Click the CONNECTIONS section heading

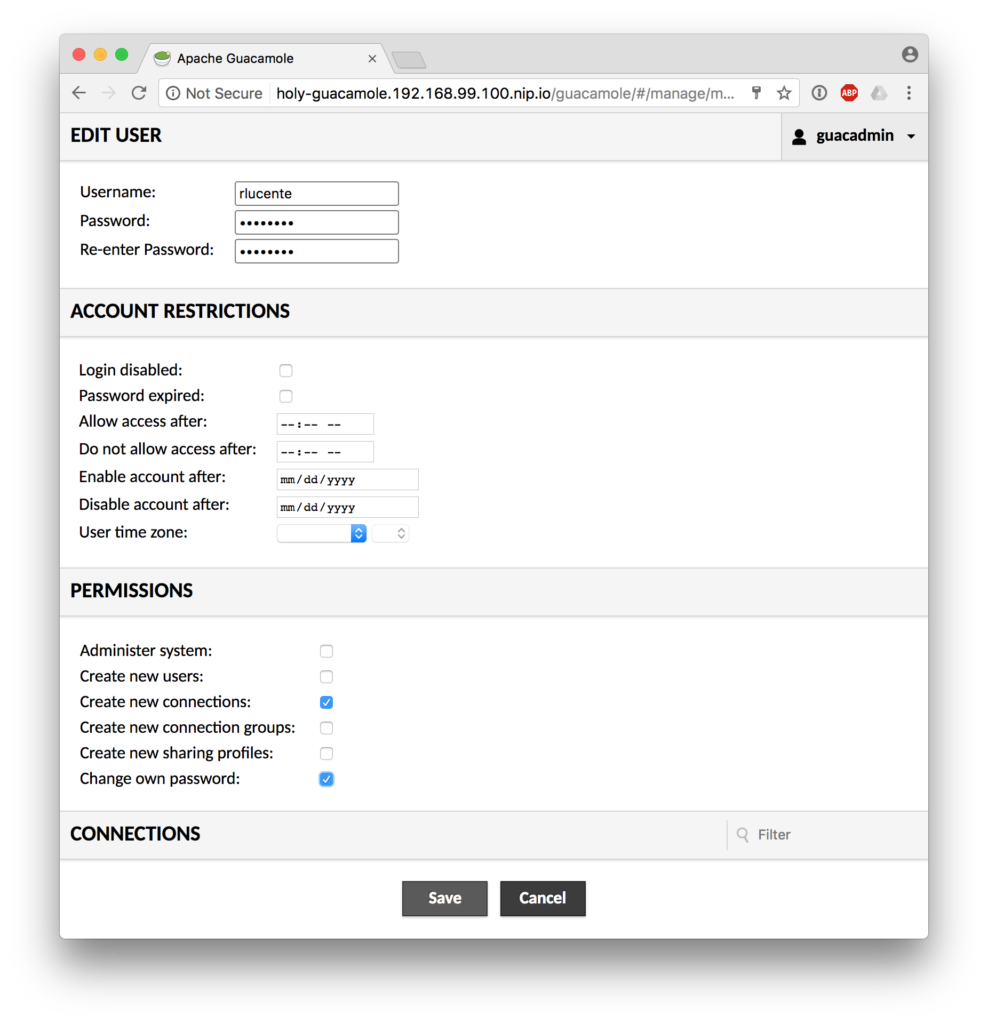[x=135, y=834]
